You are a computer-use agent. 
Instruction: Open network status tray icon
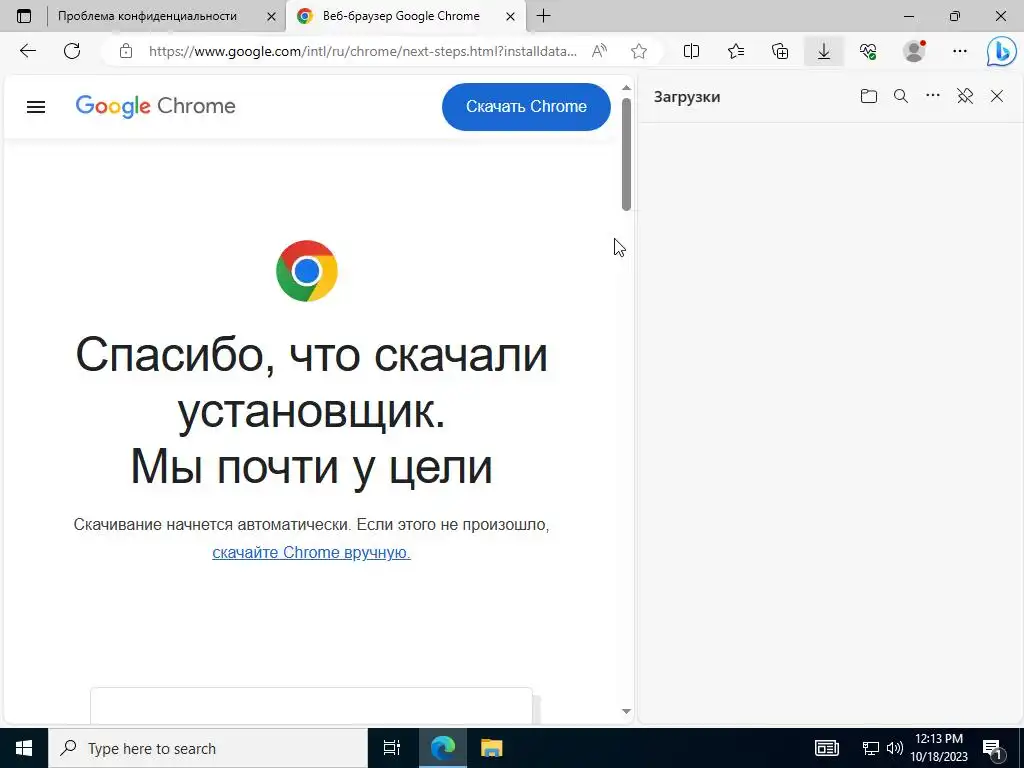click(x=871, y=748)
